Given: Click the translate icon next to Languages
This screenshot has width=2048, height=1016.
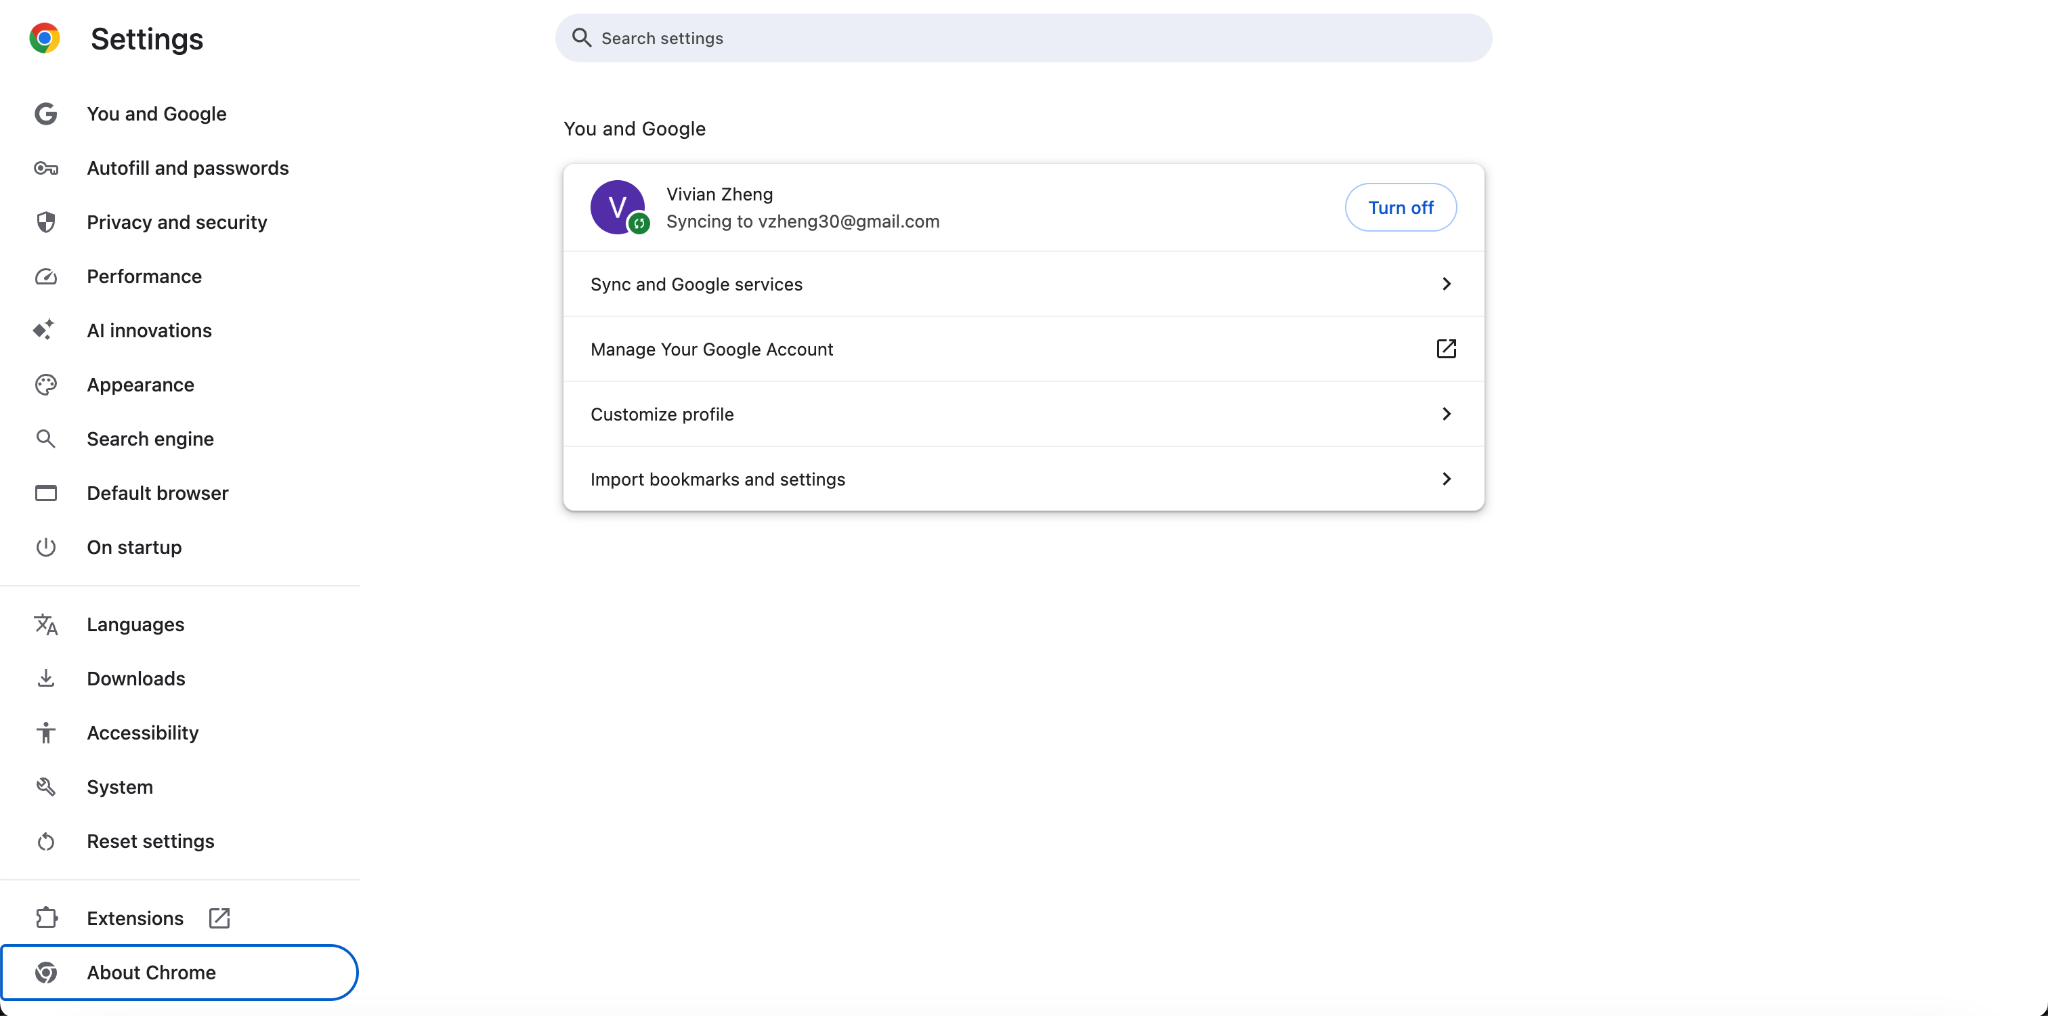Looking at the screenshot, I should [46, 625].
